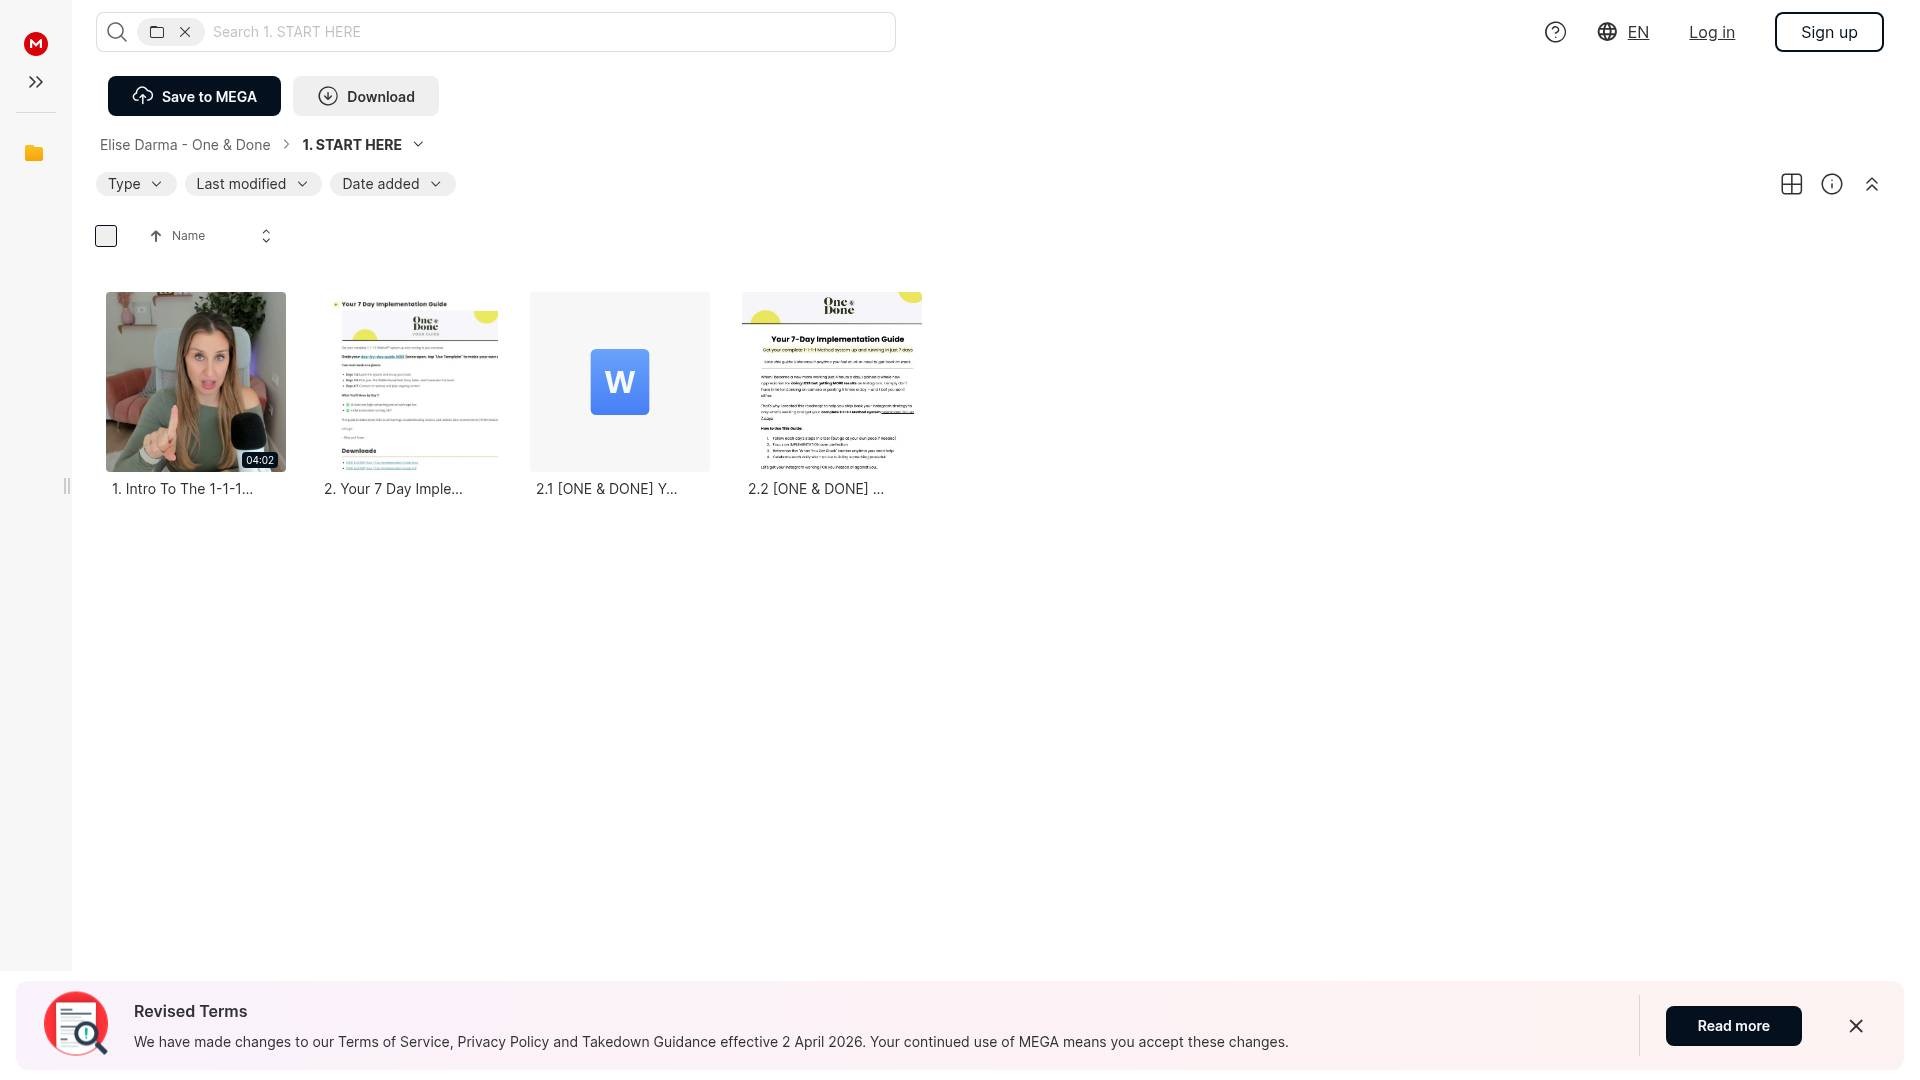The width and height of the screenshot is (1920, 1080).
Task: Toggle Name sort direction arrow
Action: pyautogui.click(x=156, y=236)
